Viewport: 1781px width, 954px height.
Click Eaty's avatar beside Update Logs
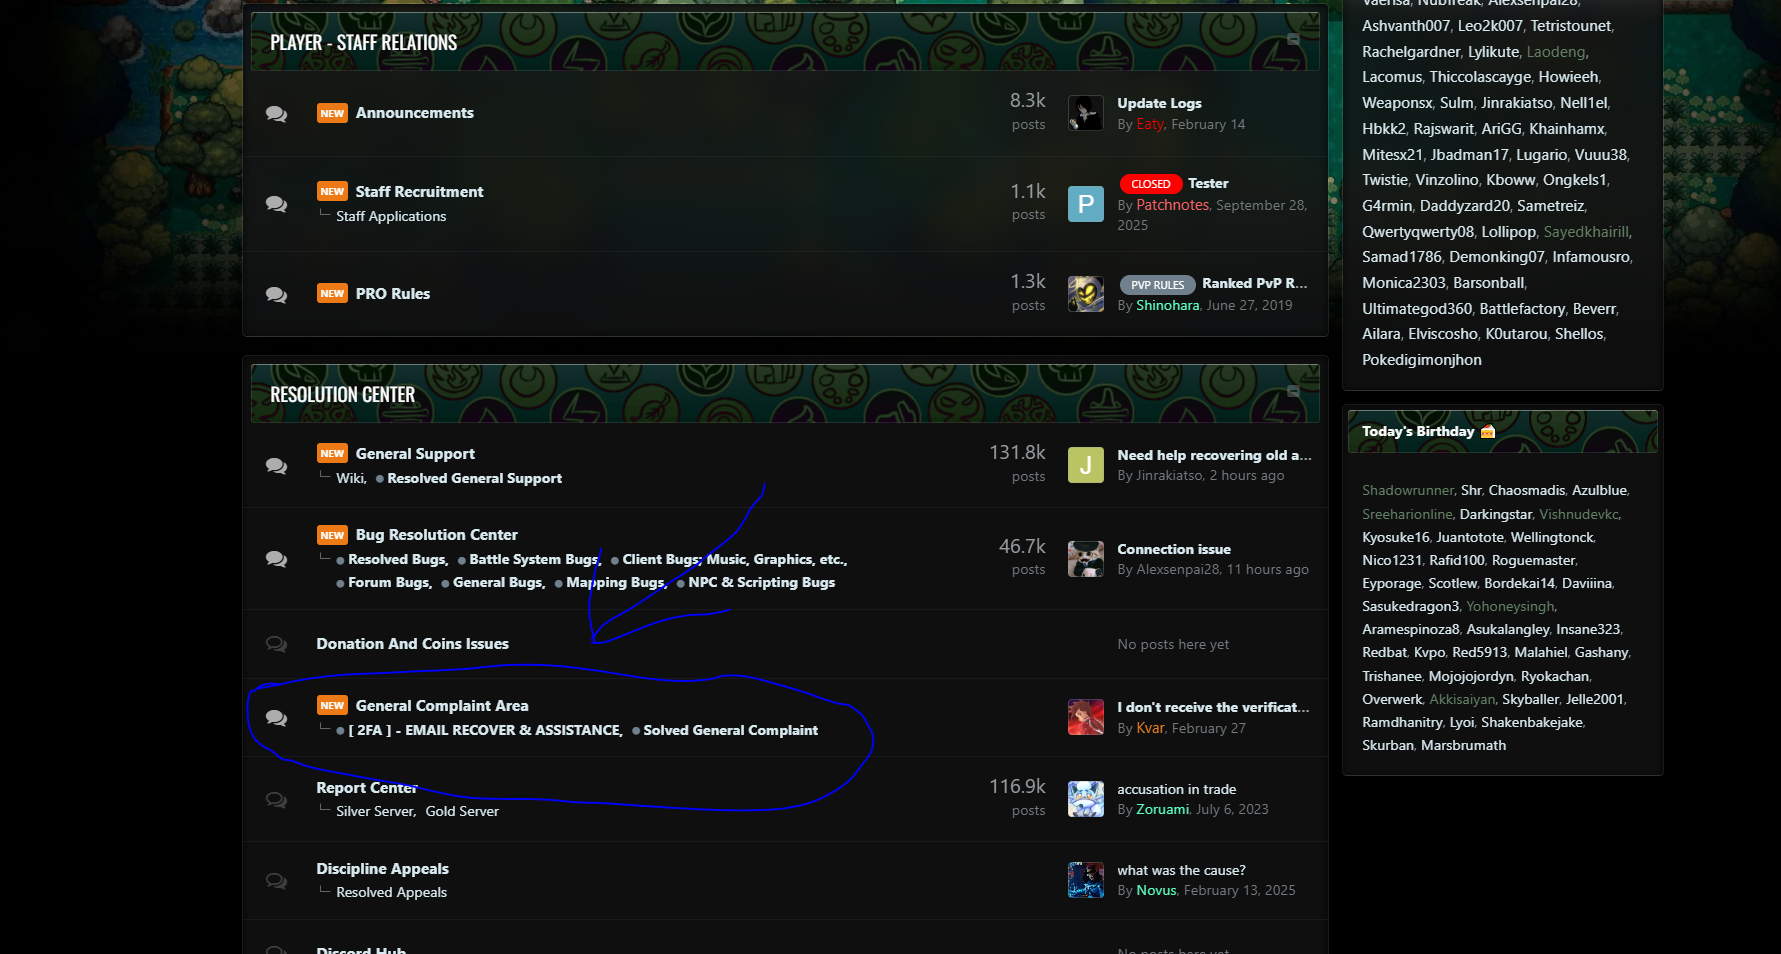(x=1085, y=114)
